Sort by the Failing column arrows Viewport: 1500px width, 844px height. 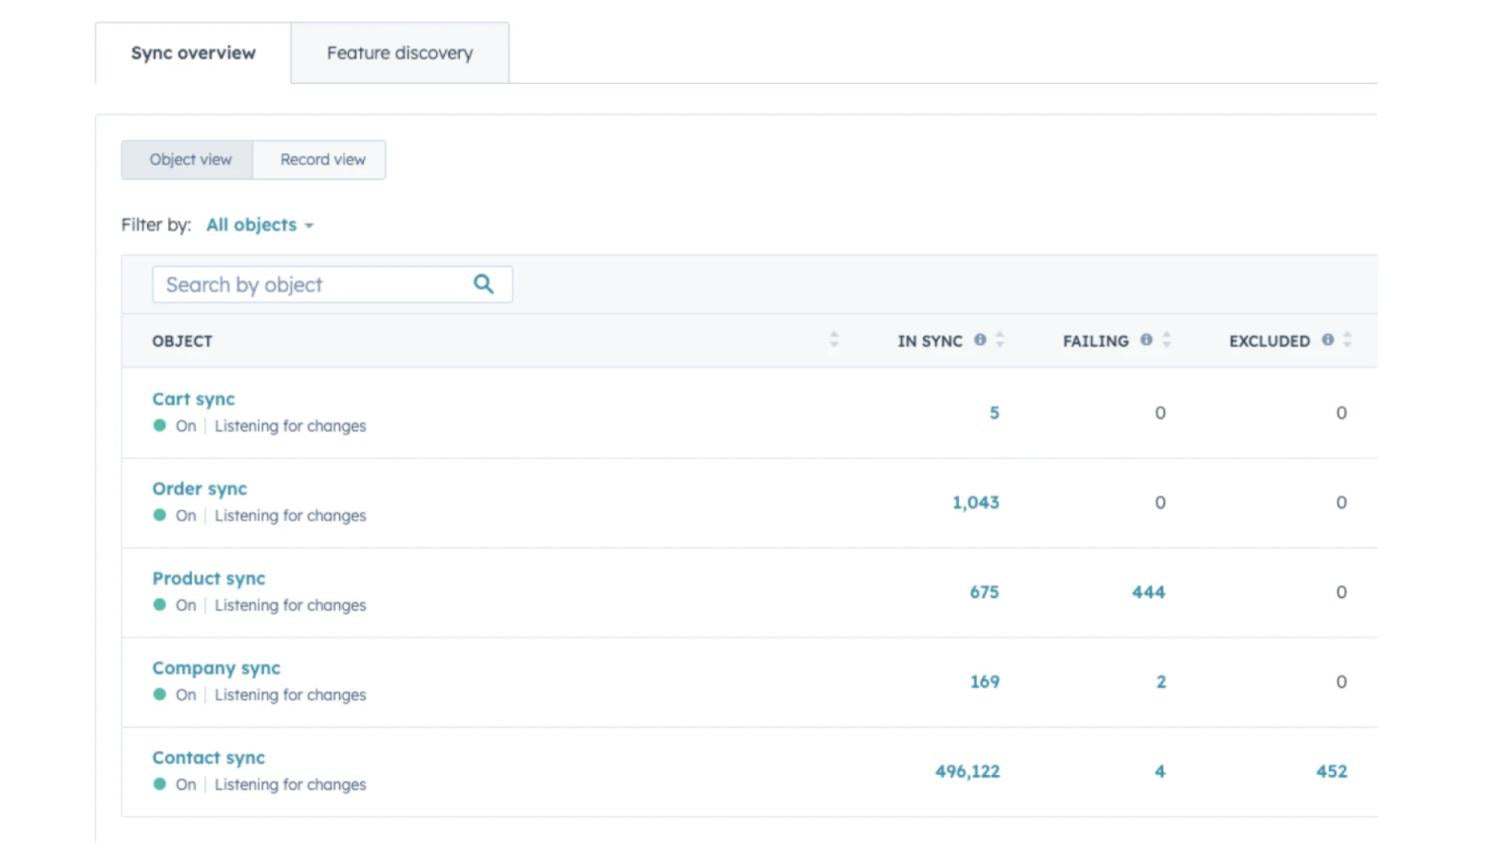point(1166,340)
